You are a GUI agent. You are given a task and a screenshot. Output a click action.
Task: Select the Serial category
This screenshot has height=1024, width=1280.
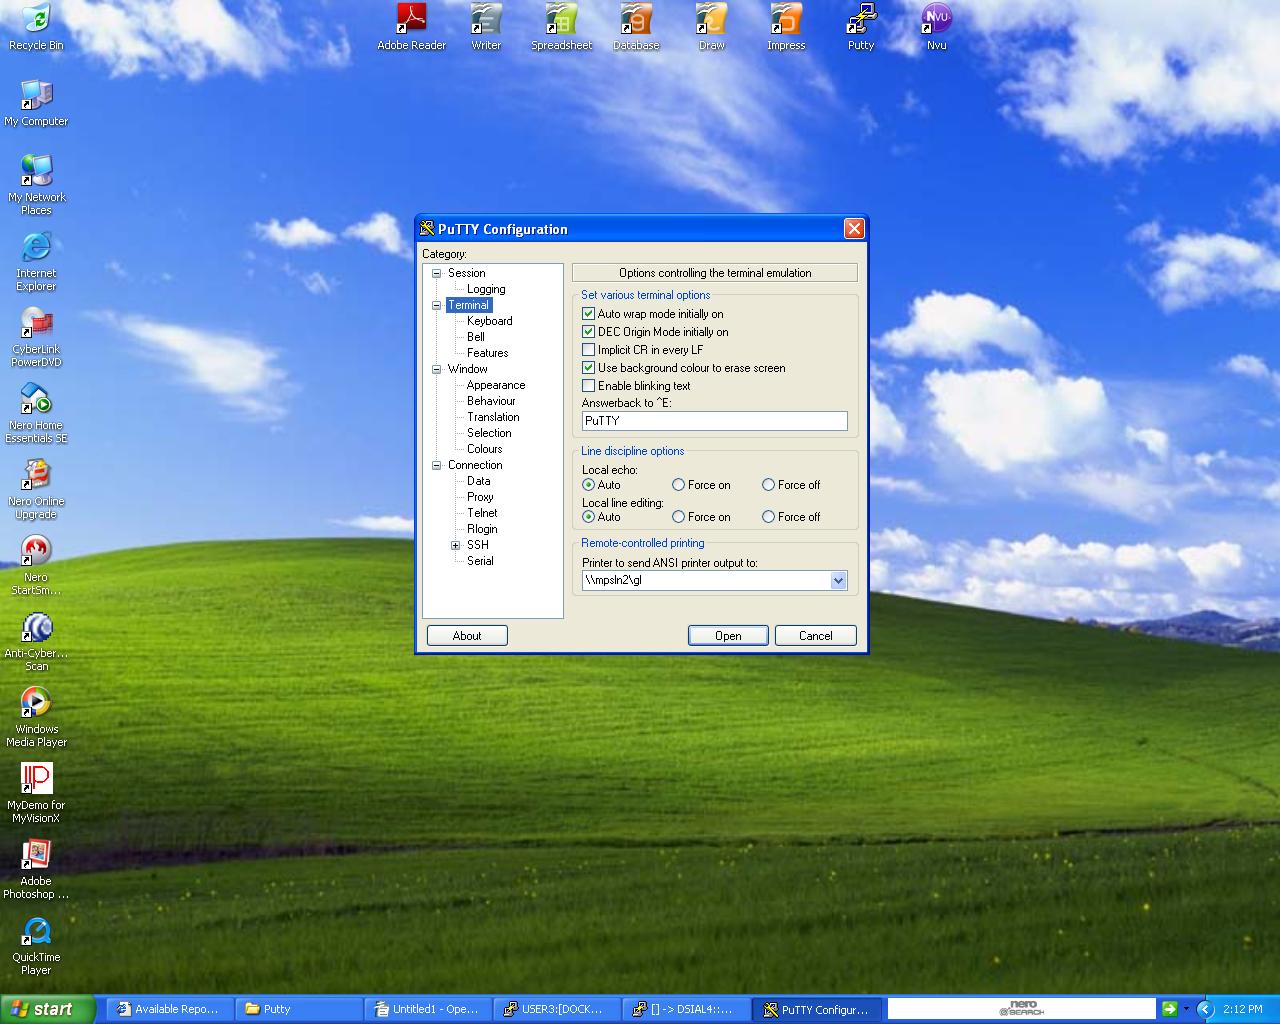click(480, 561)
